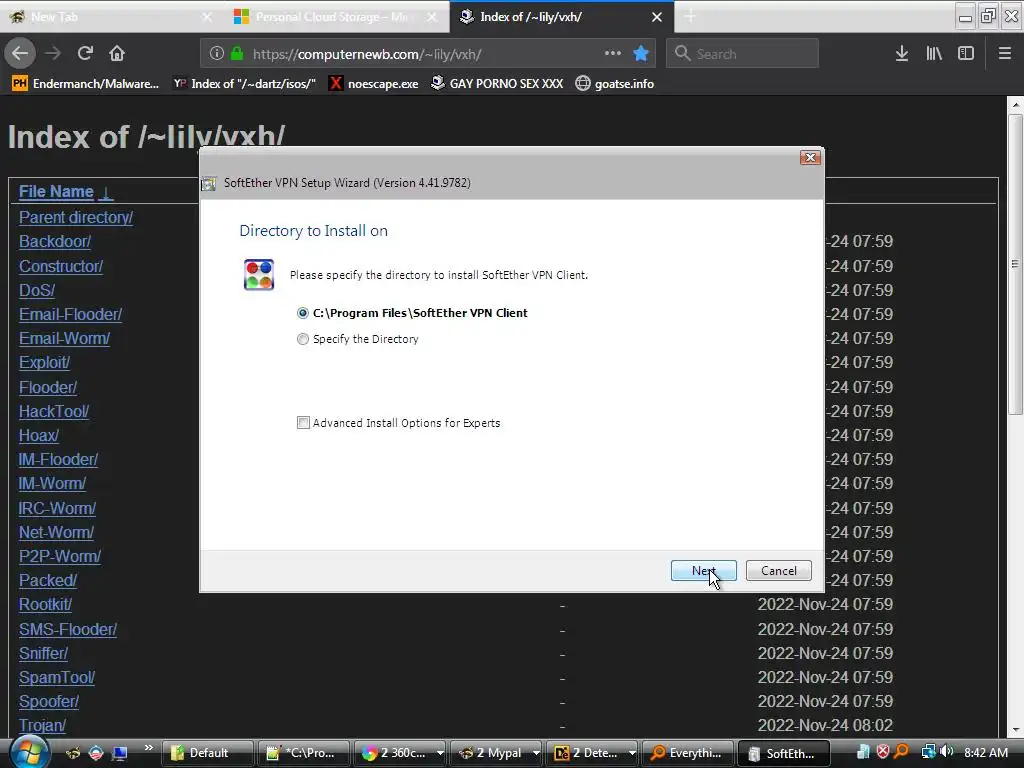Viewport: 1024px width, 768px height.
Task: Click the browser Search field
Action: (743, 54)
